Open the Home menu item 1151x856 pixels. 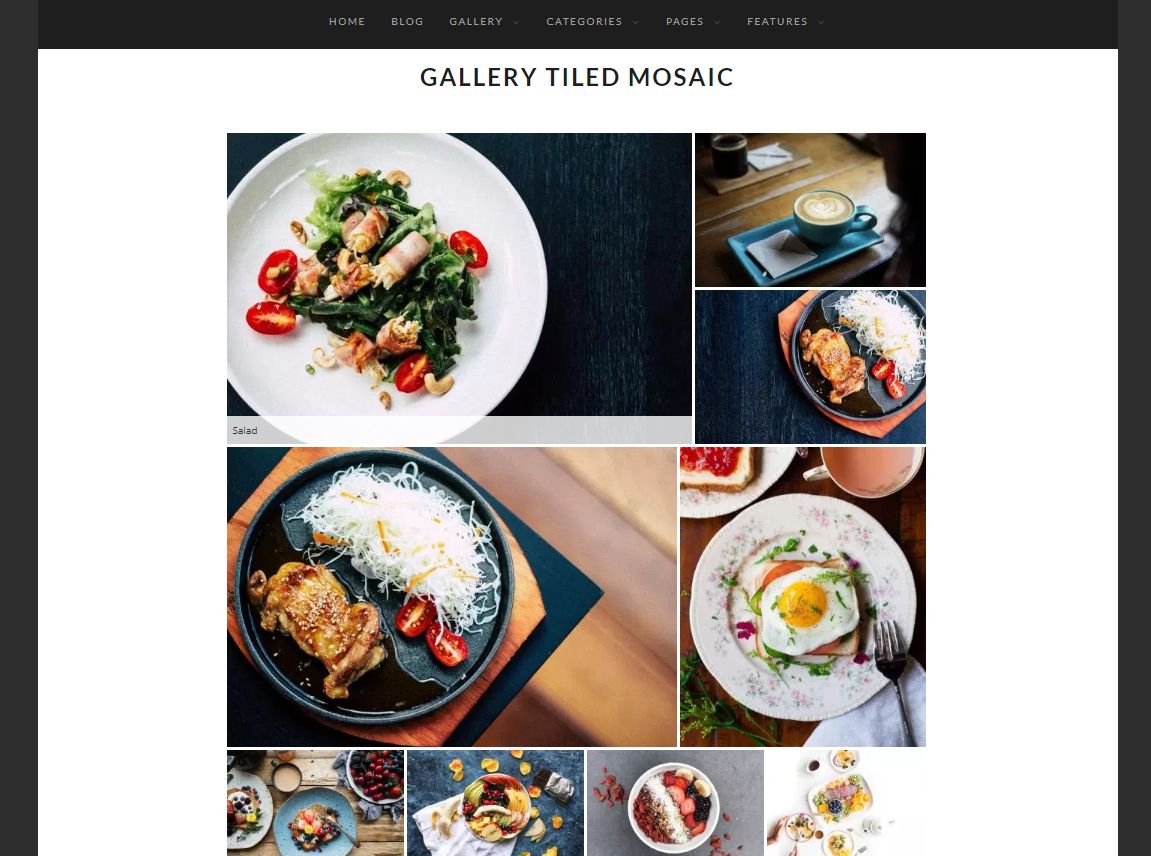tap(346, 21)
